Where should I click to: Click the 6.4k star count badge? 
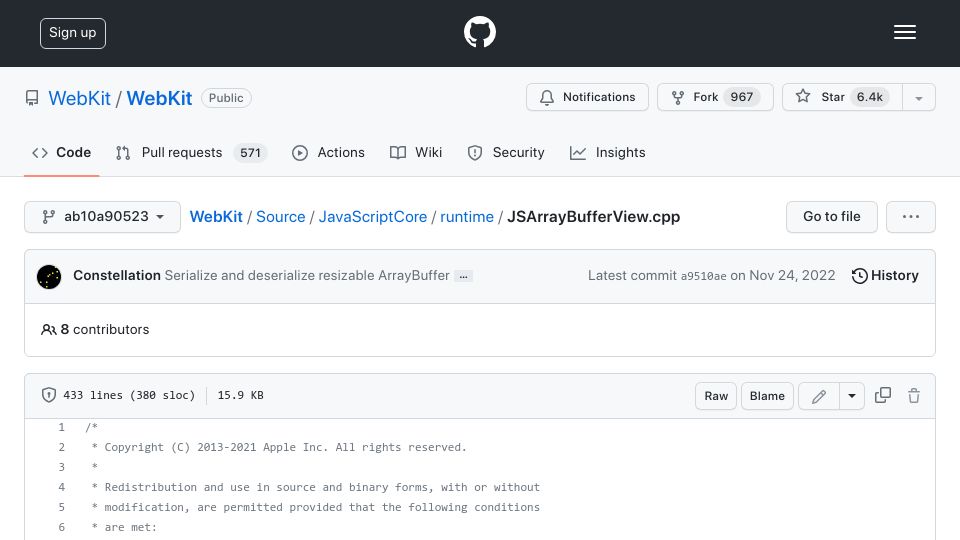(x=869, y=97)
